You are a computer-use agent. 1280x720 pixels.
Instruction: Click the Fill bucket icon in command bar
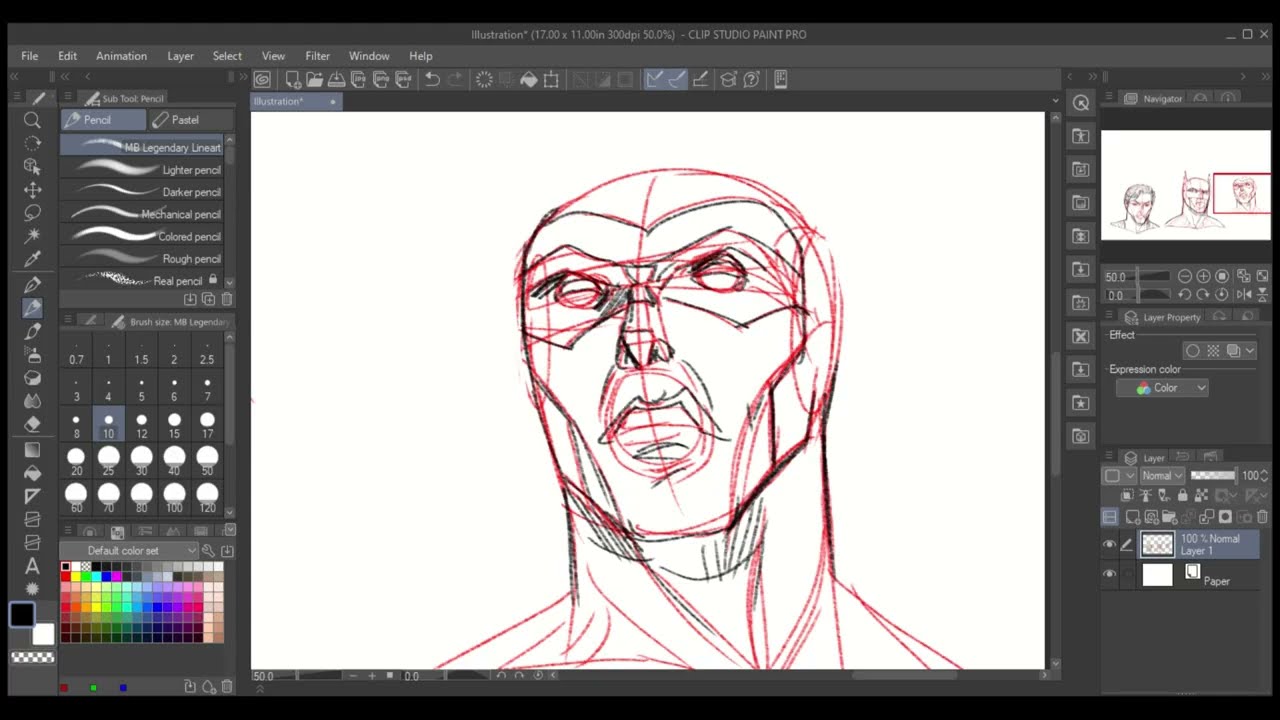pyautogui.click(x=528, y=79)
